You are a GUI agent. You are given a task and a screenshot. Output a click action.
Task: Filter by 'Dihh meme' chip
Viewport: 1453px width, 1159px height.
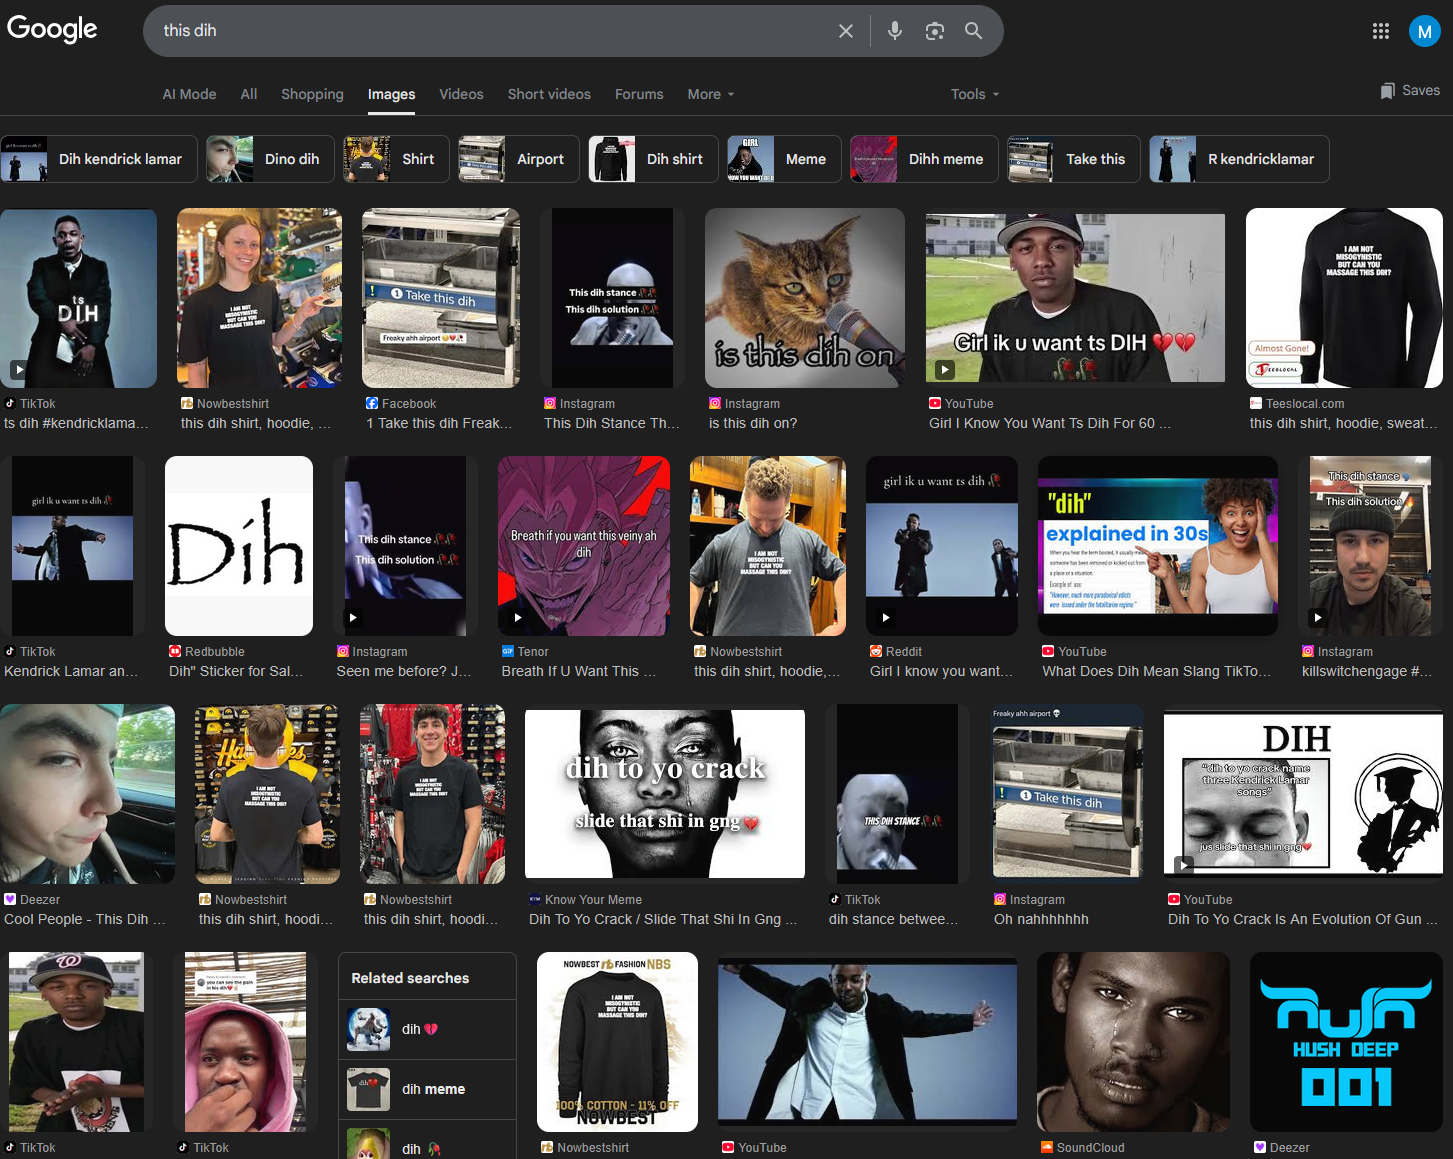tap(924, 159)
